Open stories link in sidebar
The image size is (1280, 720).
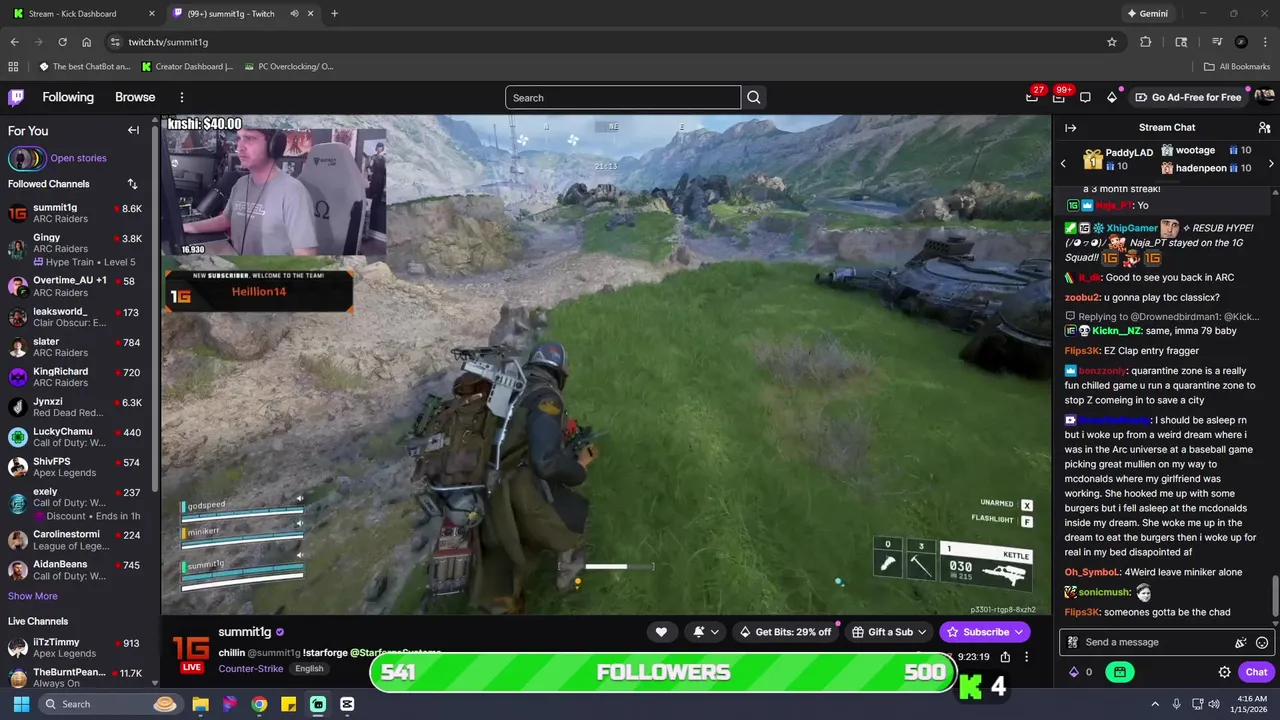(78, 158)
